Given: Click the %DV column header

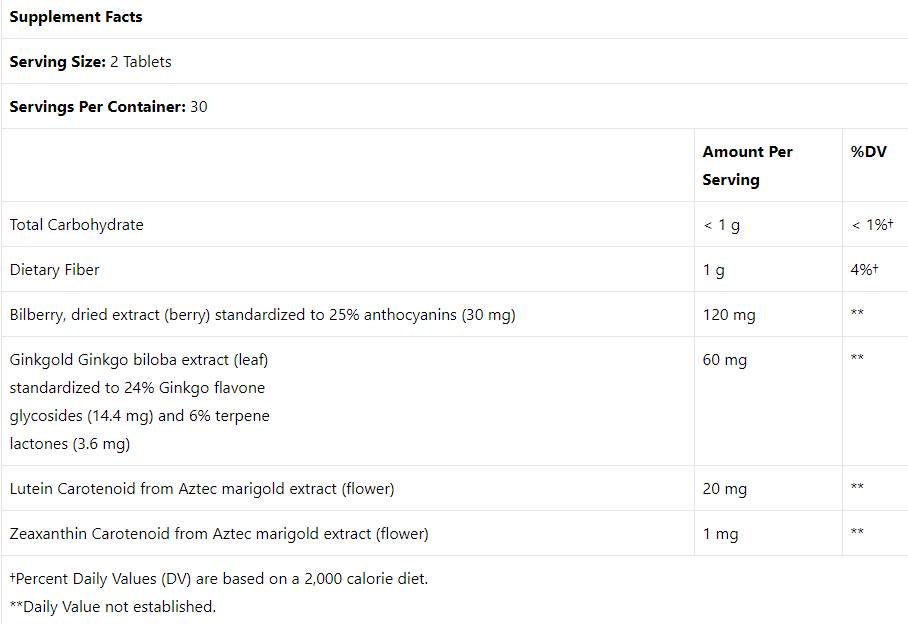Looking at the screenshot, I should click(868, 152).
